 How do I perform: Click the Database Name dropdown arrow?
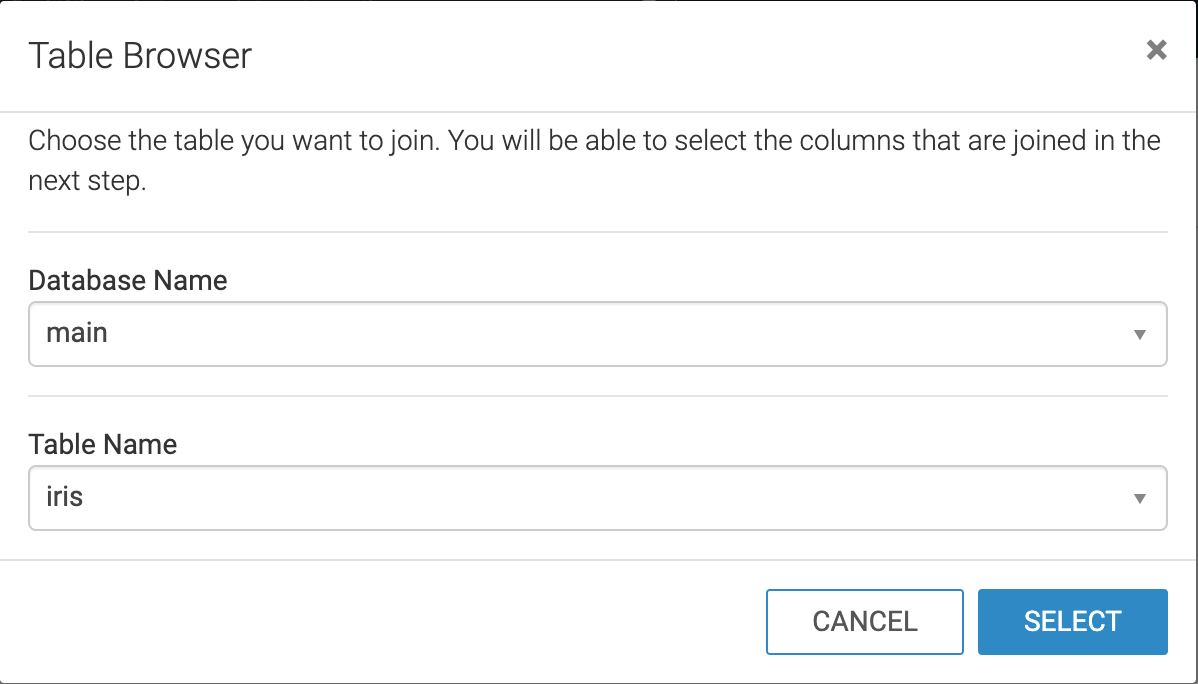pyautogui.click(x=1139, y=335)
